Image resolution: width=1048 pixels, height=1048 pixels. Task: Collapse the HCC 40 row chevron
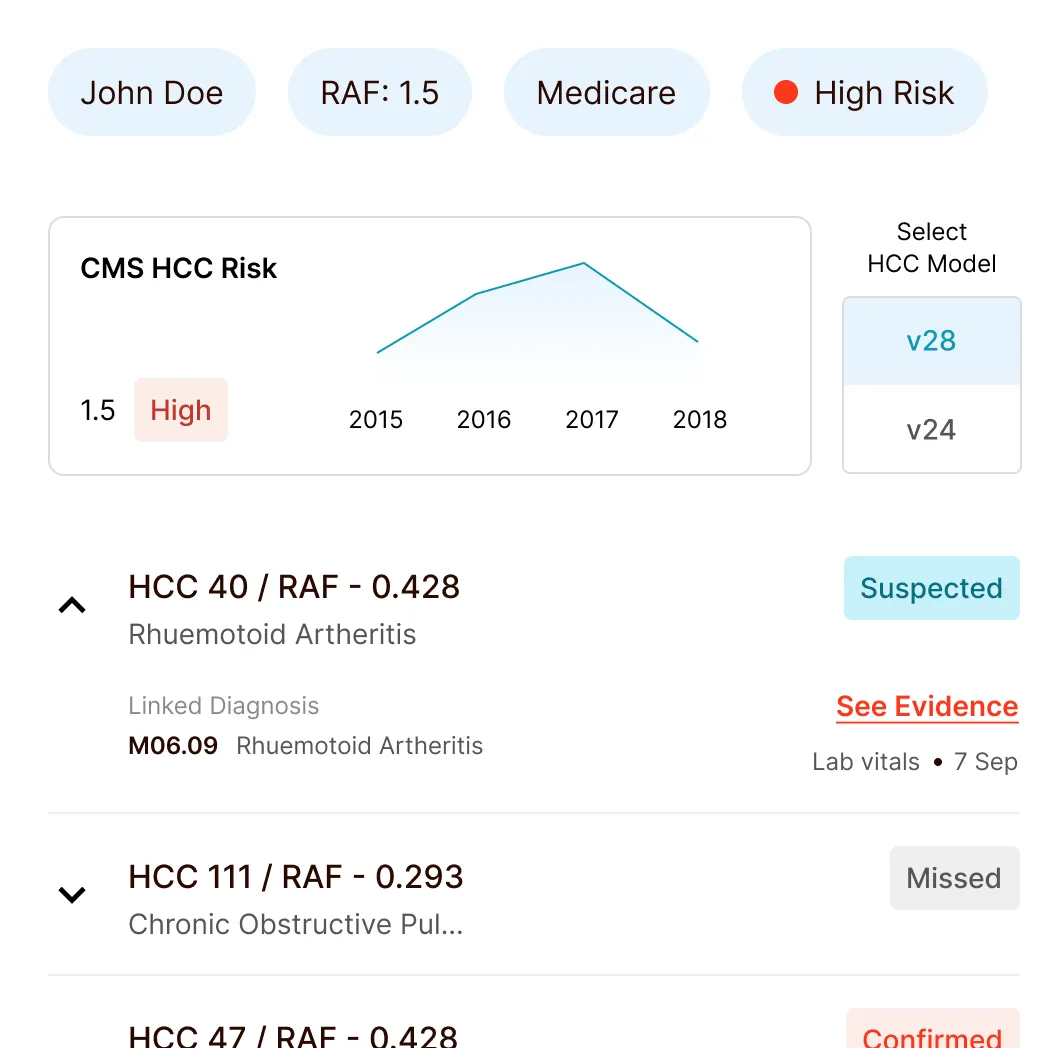tap(72, 605)
